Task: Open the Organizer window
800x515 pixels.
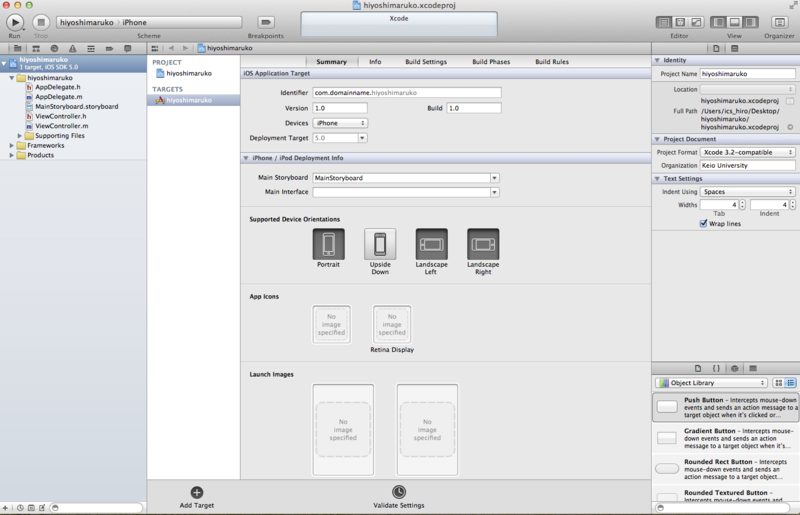Action: point(779,22)
